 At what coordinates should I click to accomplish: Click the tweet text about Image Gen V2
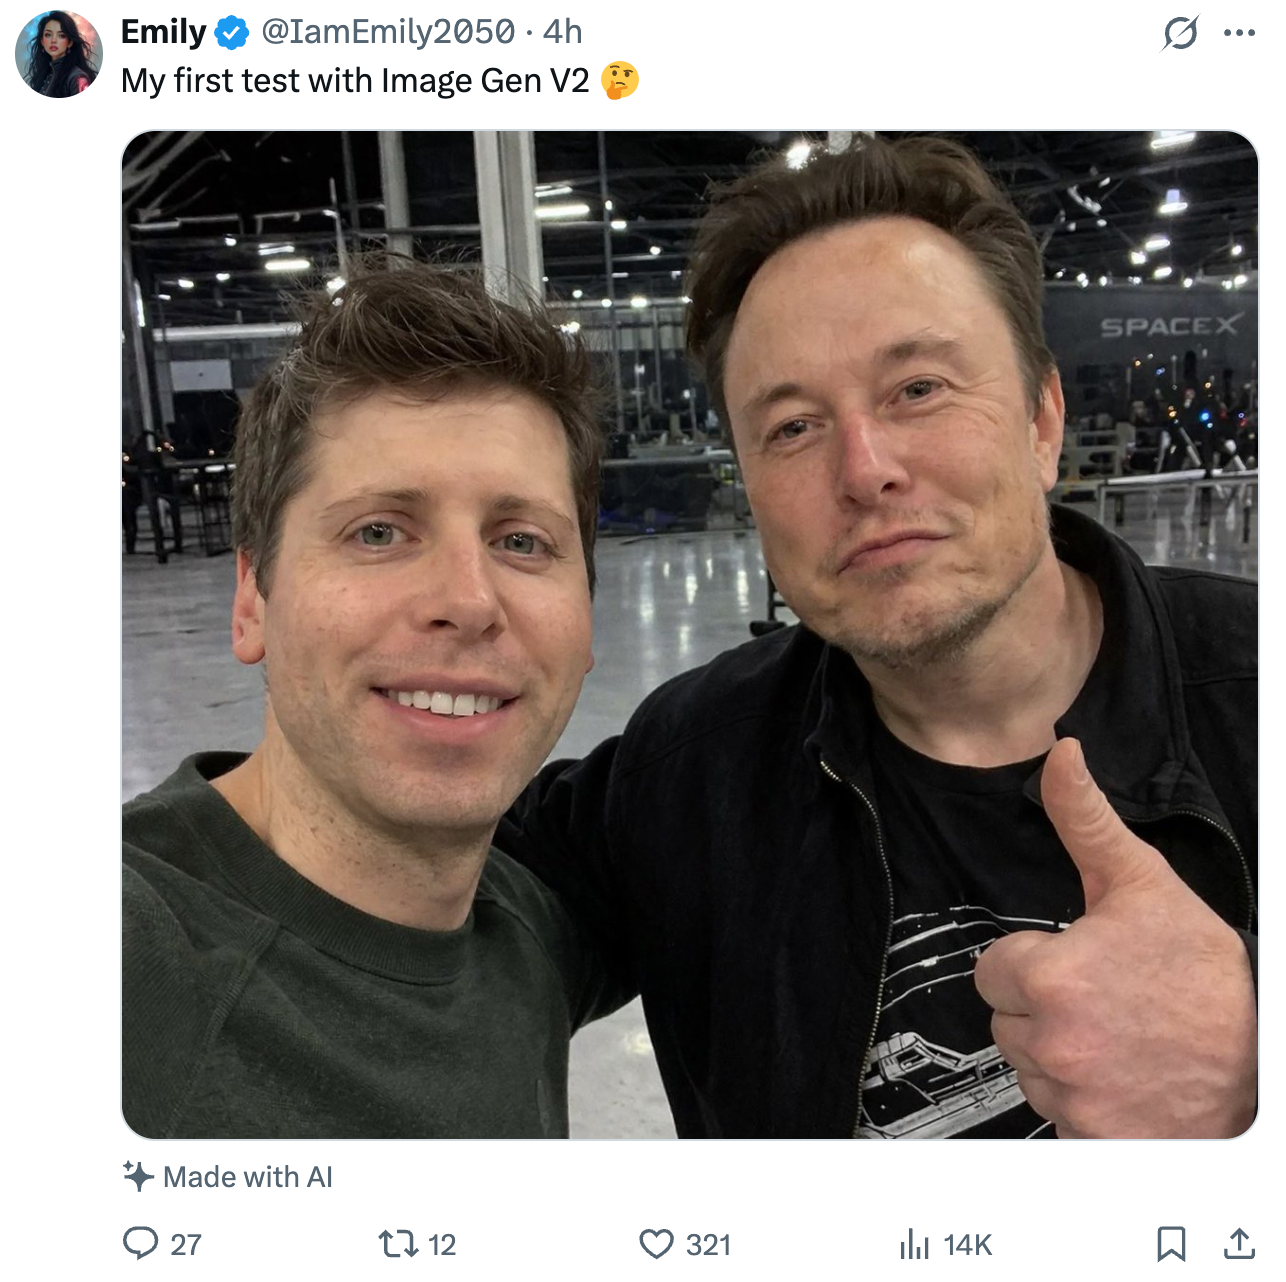[355, 81]
